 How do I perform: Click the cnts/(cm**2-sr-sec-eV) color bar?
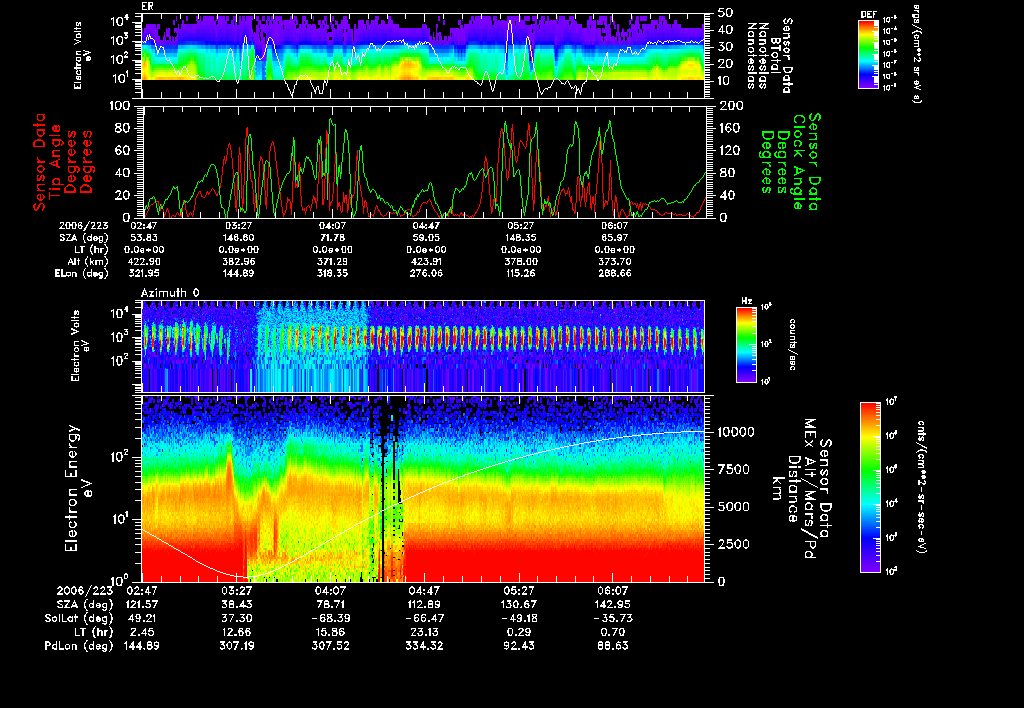870,487
